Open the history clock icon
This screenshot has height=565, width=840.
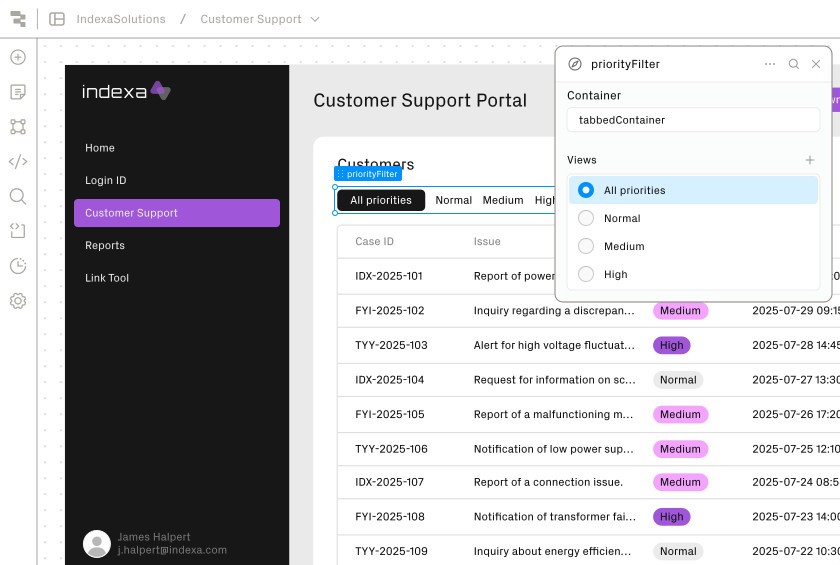coord(18,266)
